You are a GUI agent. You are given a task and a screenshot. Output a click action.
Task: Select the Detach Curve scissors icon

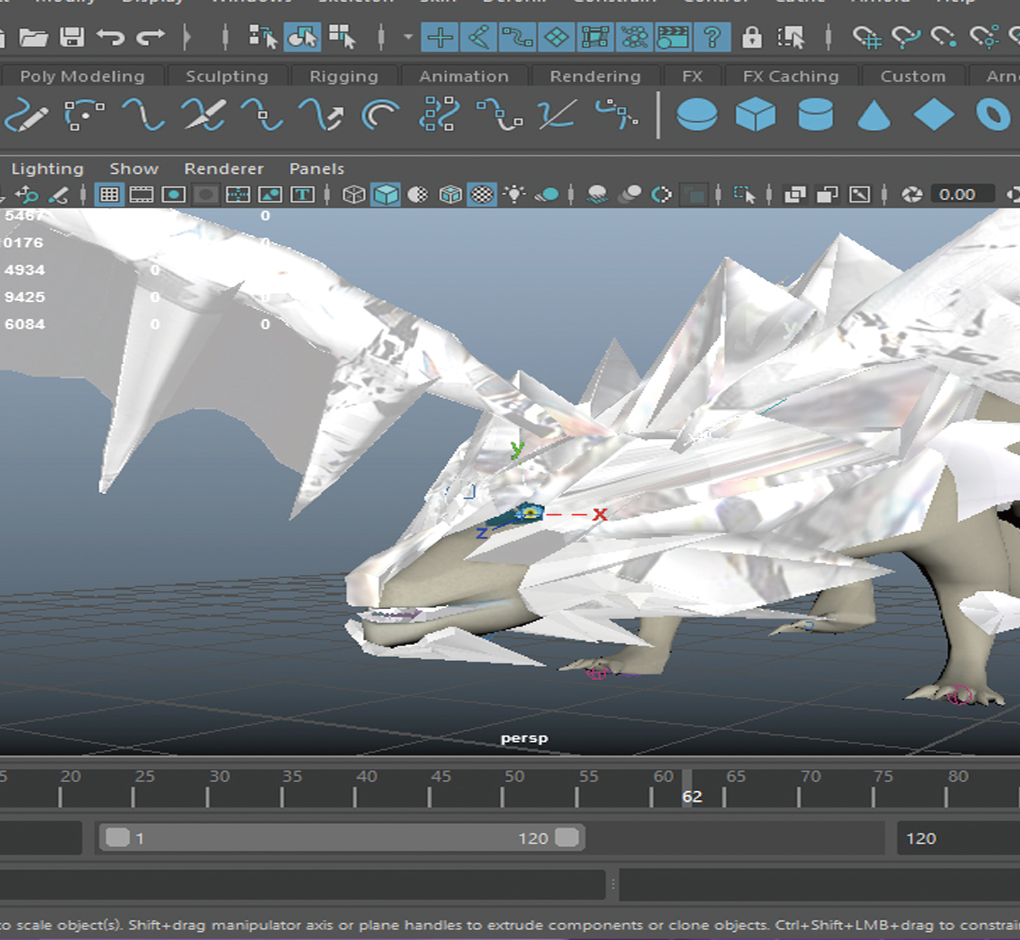(204, 114)
